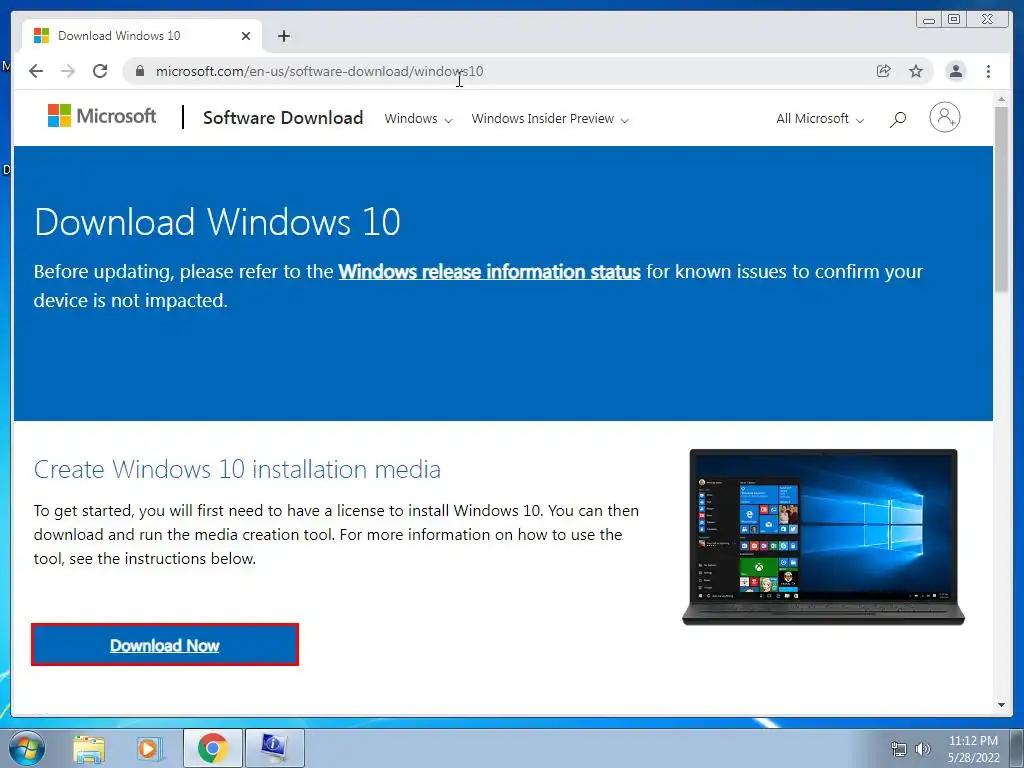The width and height of the screenshot is (1024, 768).
Task: Close the Download Windows 10 tab
Action: (246, 36)
